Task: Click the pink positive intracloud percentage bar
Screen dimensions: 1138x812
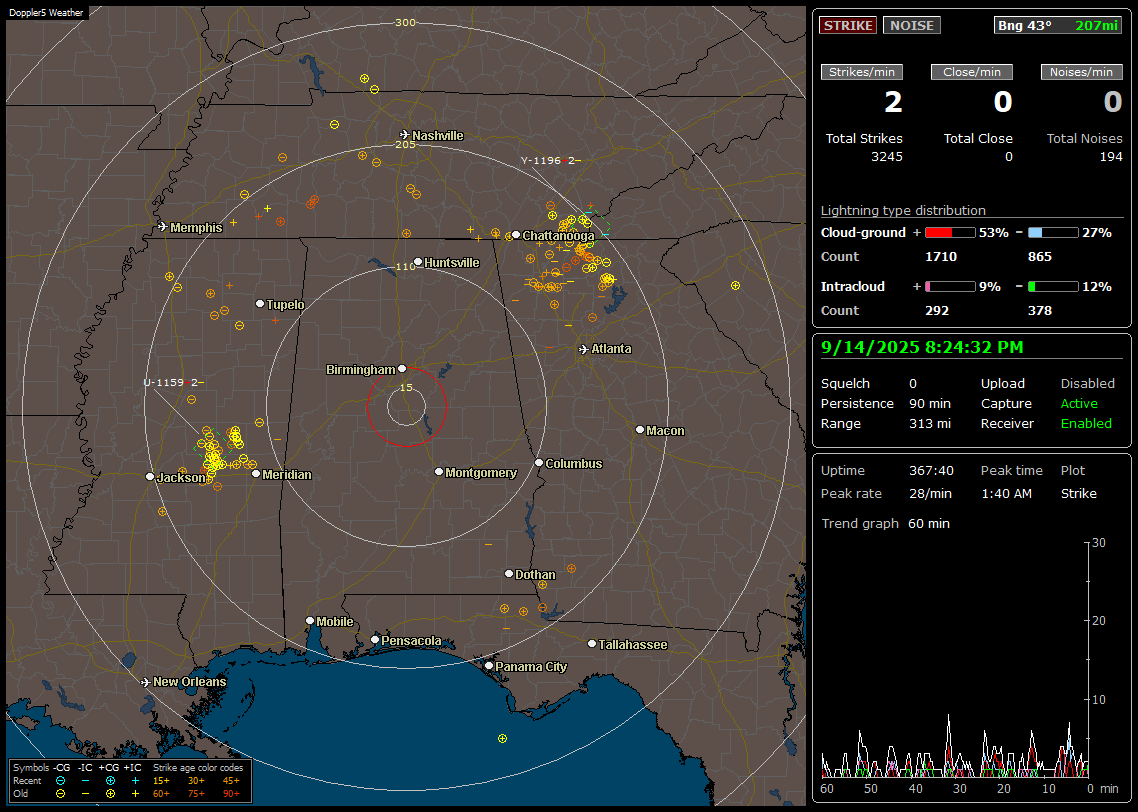Action: [x=950, y=287]
